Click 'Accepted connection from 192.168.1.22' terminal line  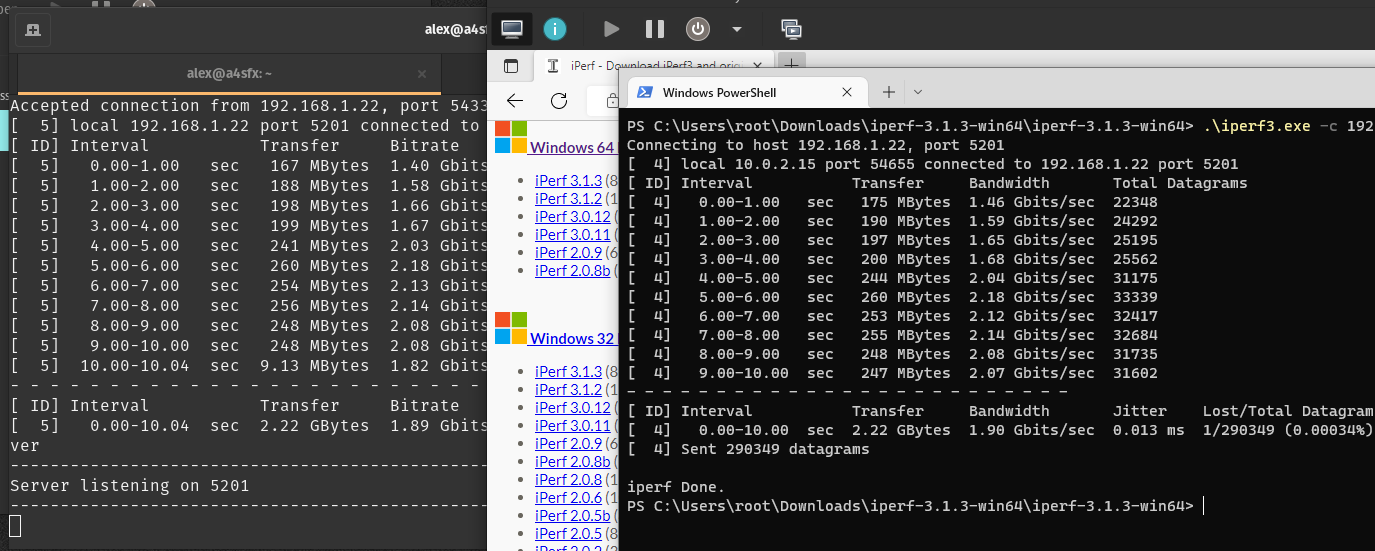point(248,105)
